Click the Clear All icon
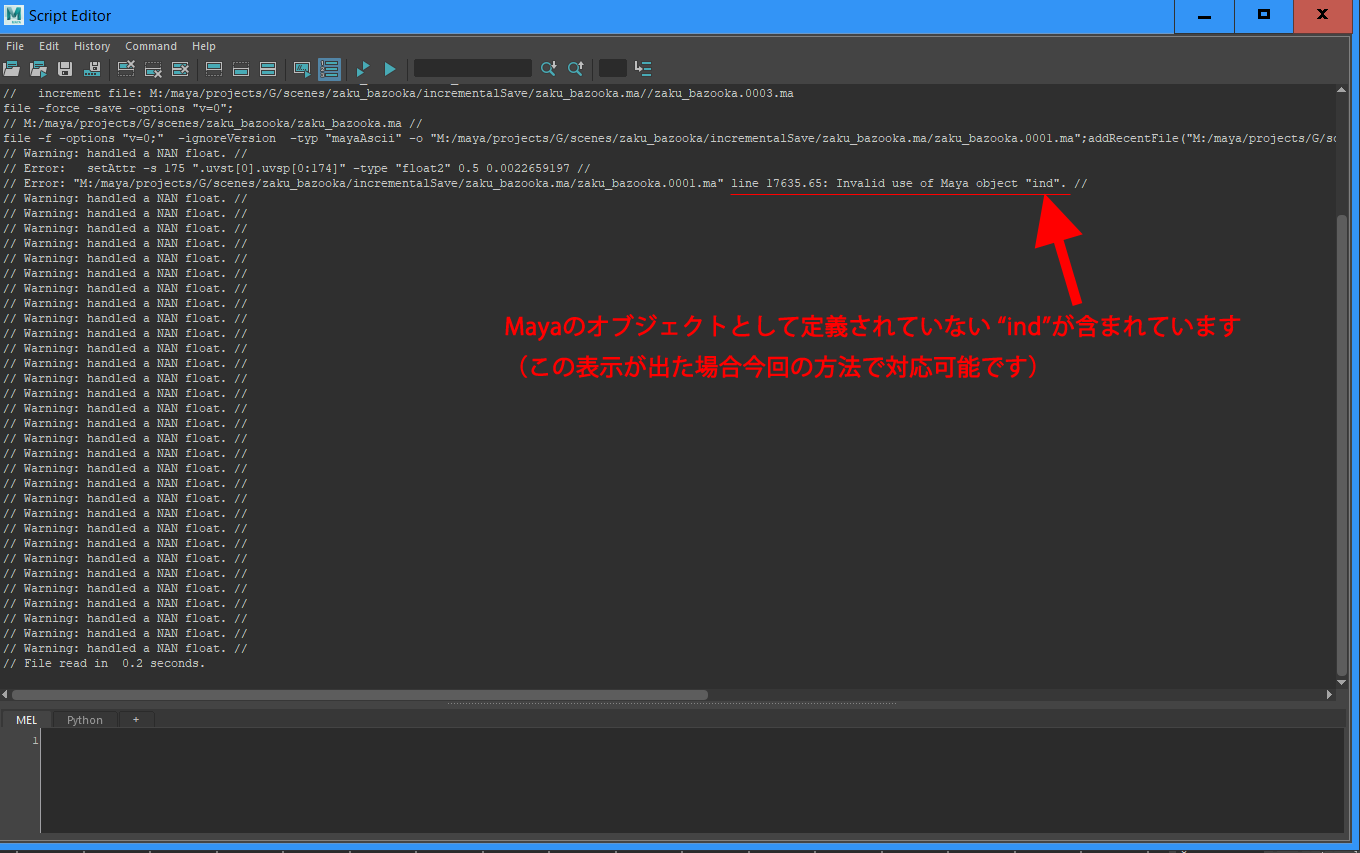Image resolution: width=1360 pixels, height=853 pixels. (180, 69)
